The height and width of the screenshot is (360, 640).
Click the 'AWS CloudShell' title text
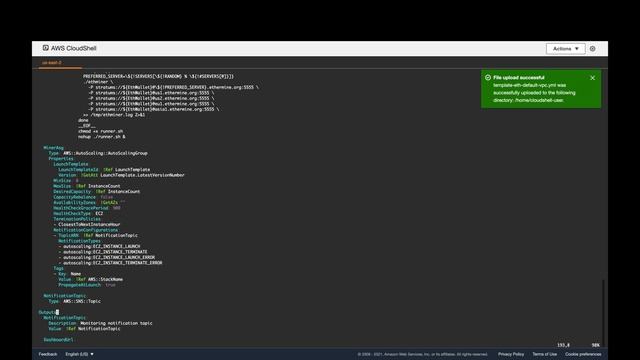73,48
